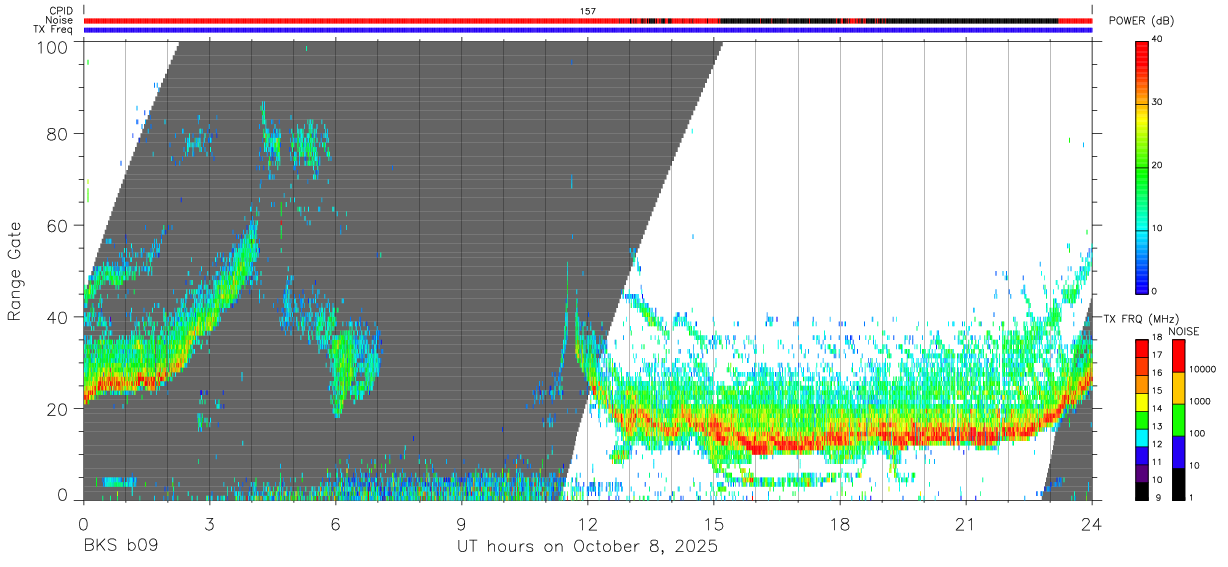Click y-axis tick label 20
Viewport: 1228px width, 567px height.
(x=57, y=409)
